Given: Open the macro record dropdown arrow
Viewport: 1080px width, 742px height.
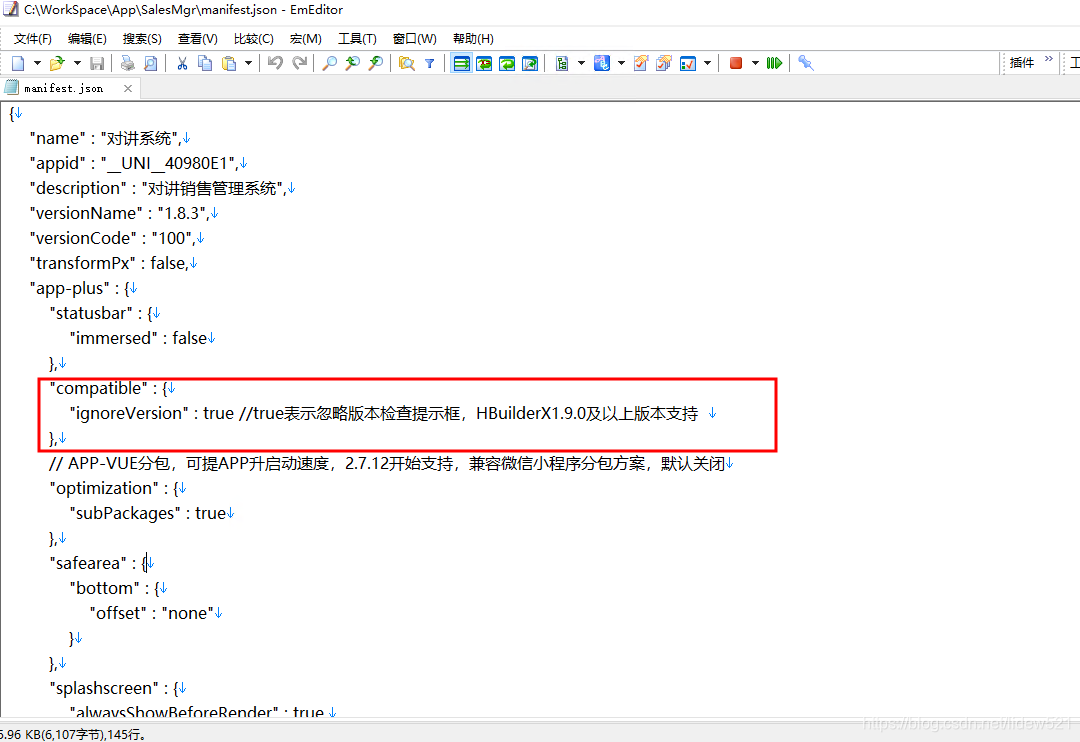Looking at the screenshot, I should (755, 63).
